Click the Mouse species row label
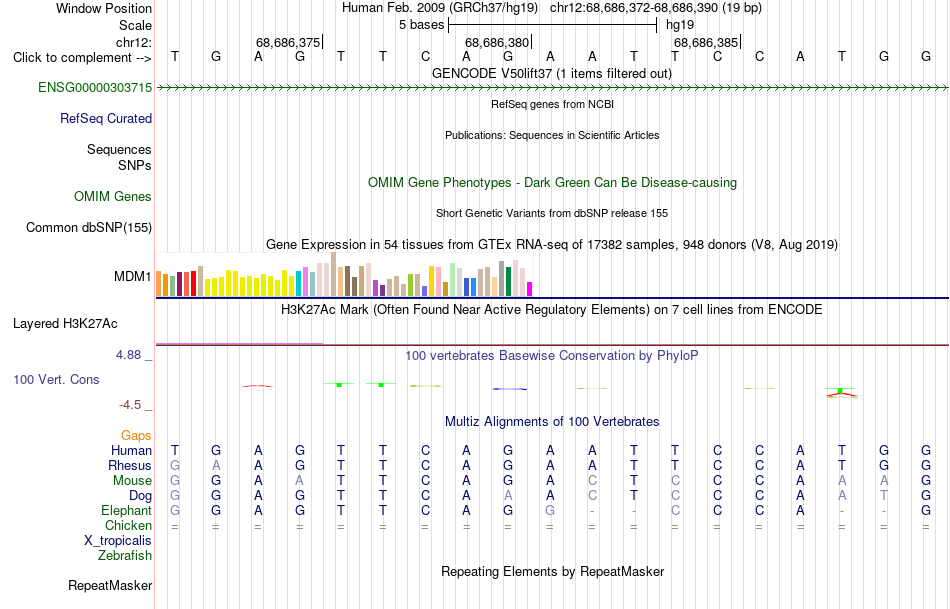The height and width of the screenshot is (609, 950). pyautogui.click(x=133, y=481)
